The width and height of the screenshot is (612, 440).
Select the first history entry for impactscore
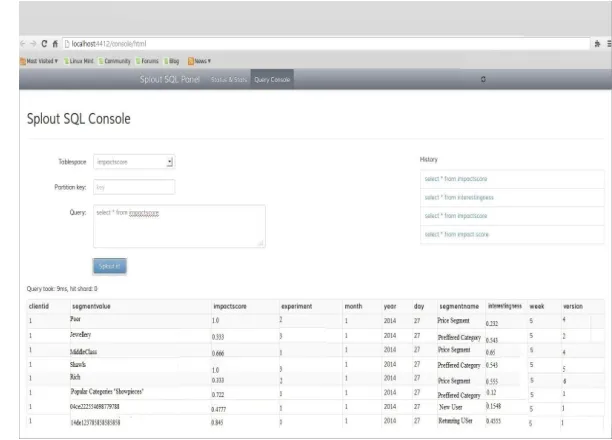coord(512,179)
